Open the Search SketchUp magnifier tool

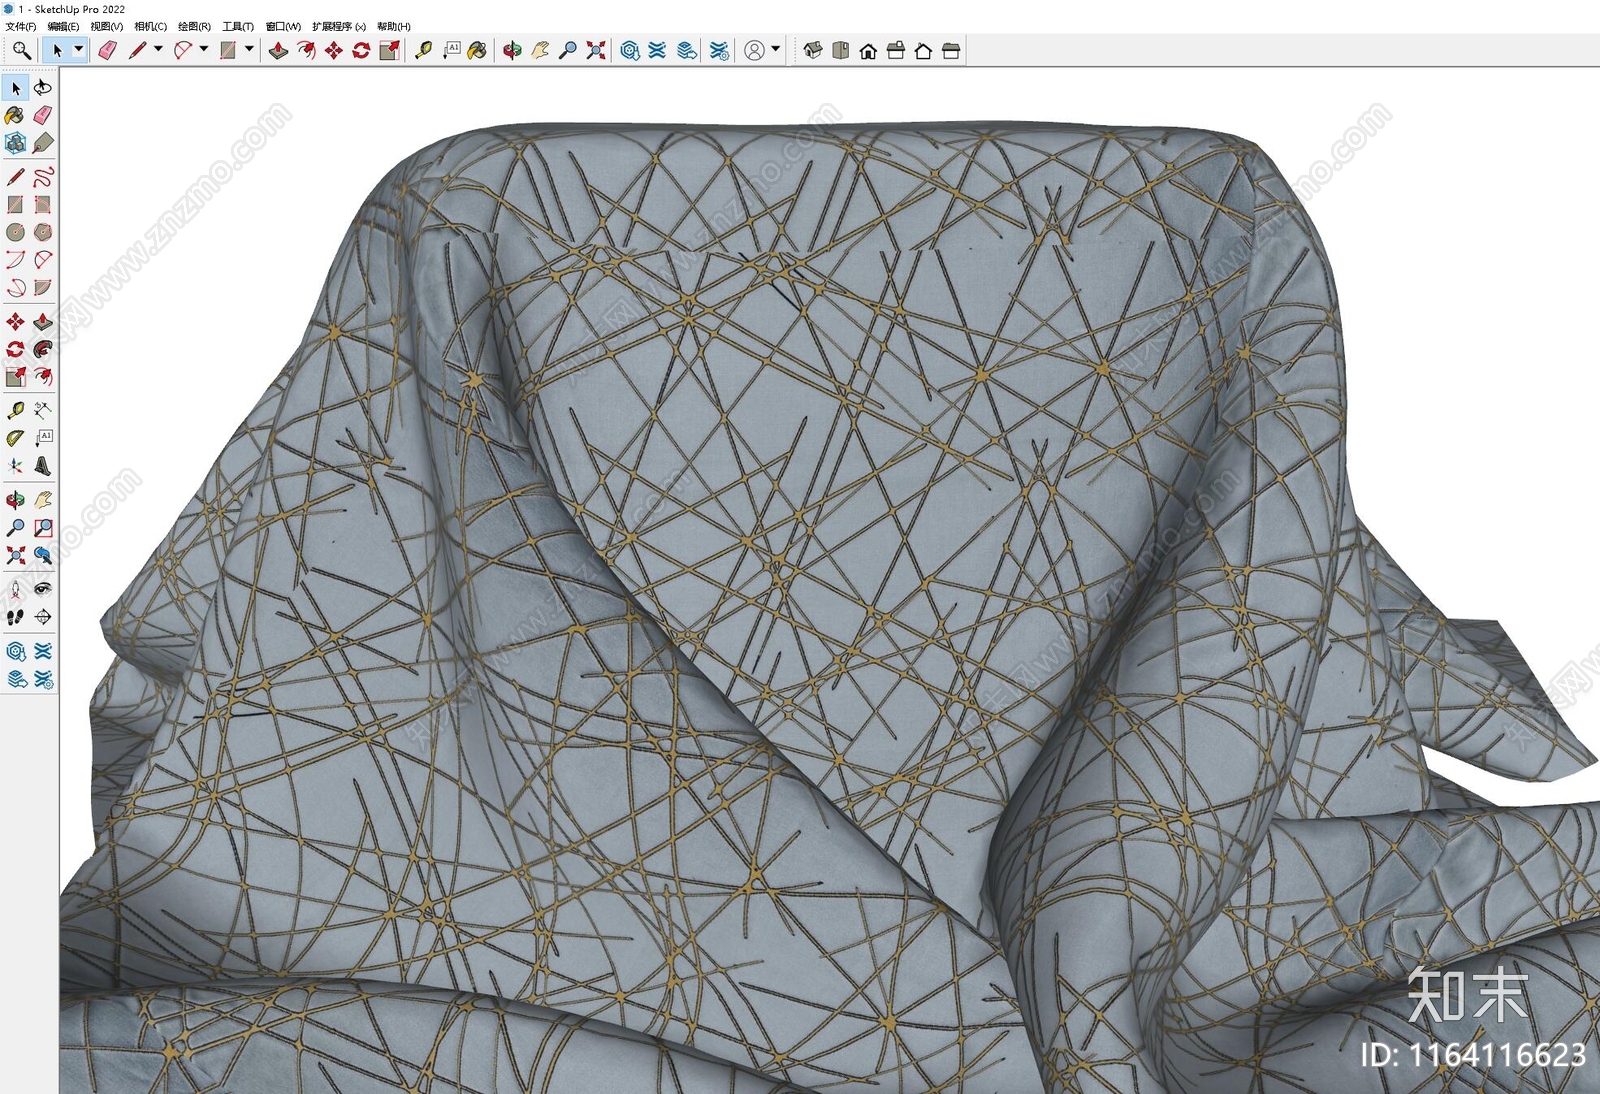[21, 50]
